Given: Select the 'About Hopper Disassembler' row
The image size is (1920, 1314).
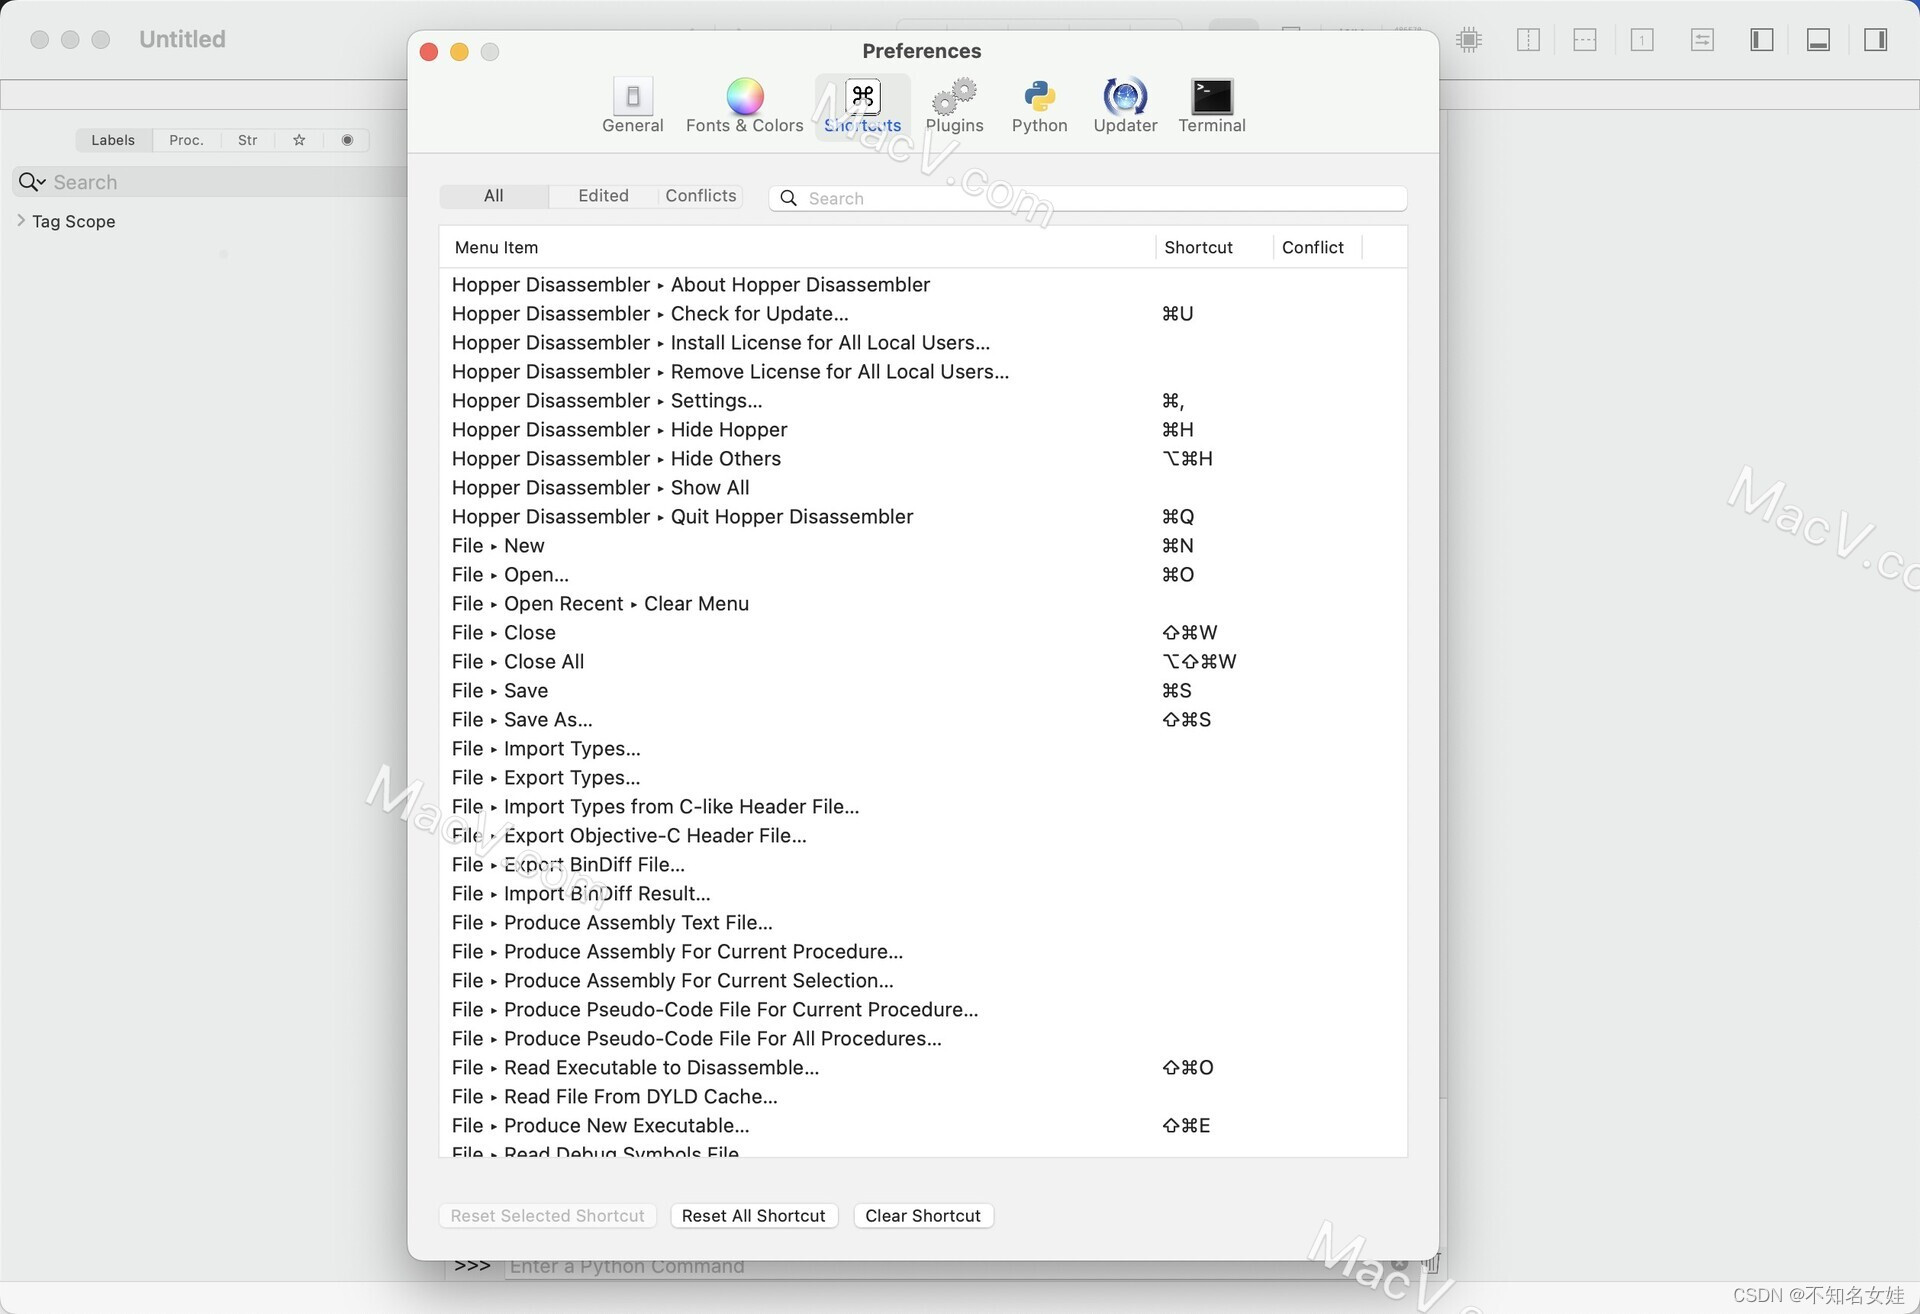Looking at the screenshot, I should (923, 285).
